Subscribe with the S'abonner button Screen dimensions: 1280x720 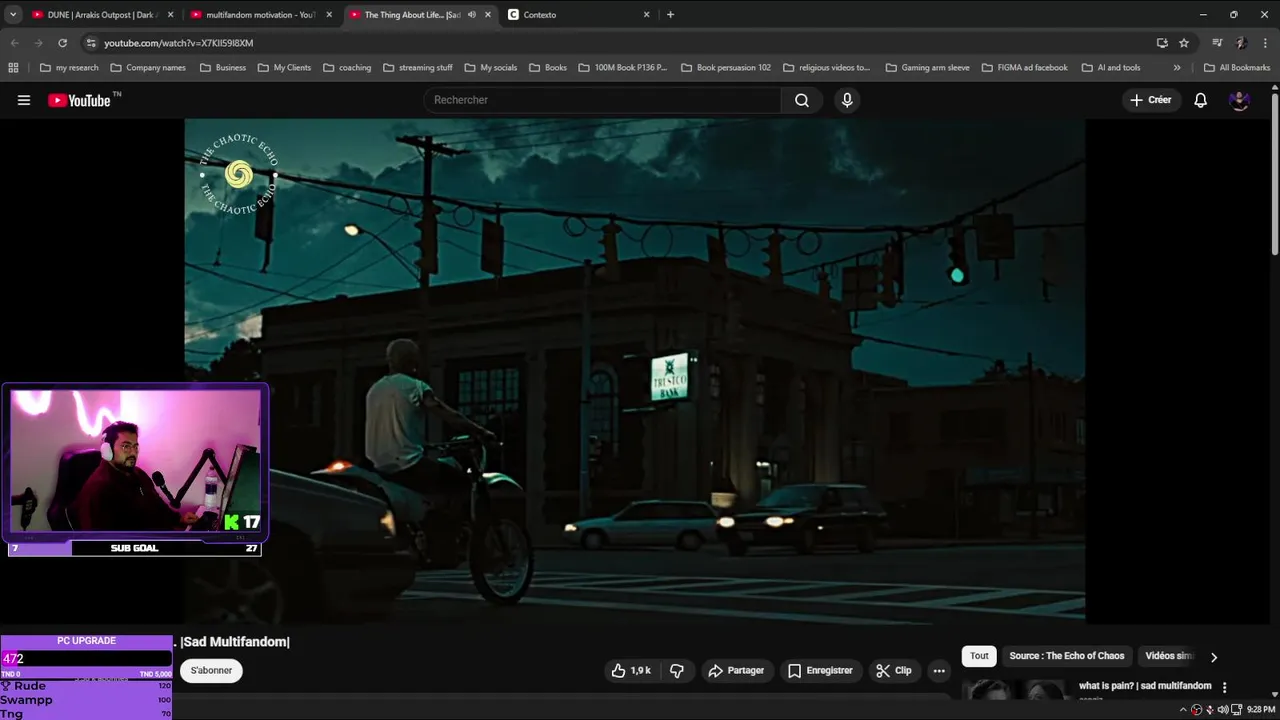212,671
